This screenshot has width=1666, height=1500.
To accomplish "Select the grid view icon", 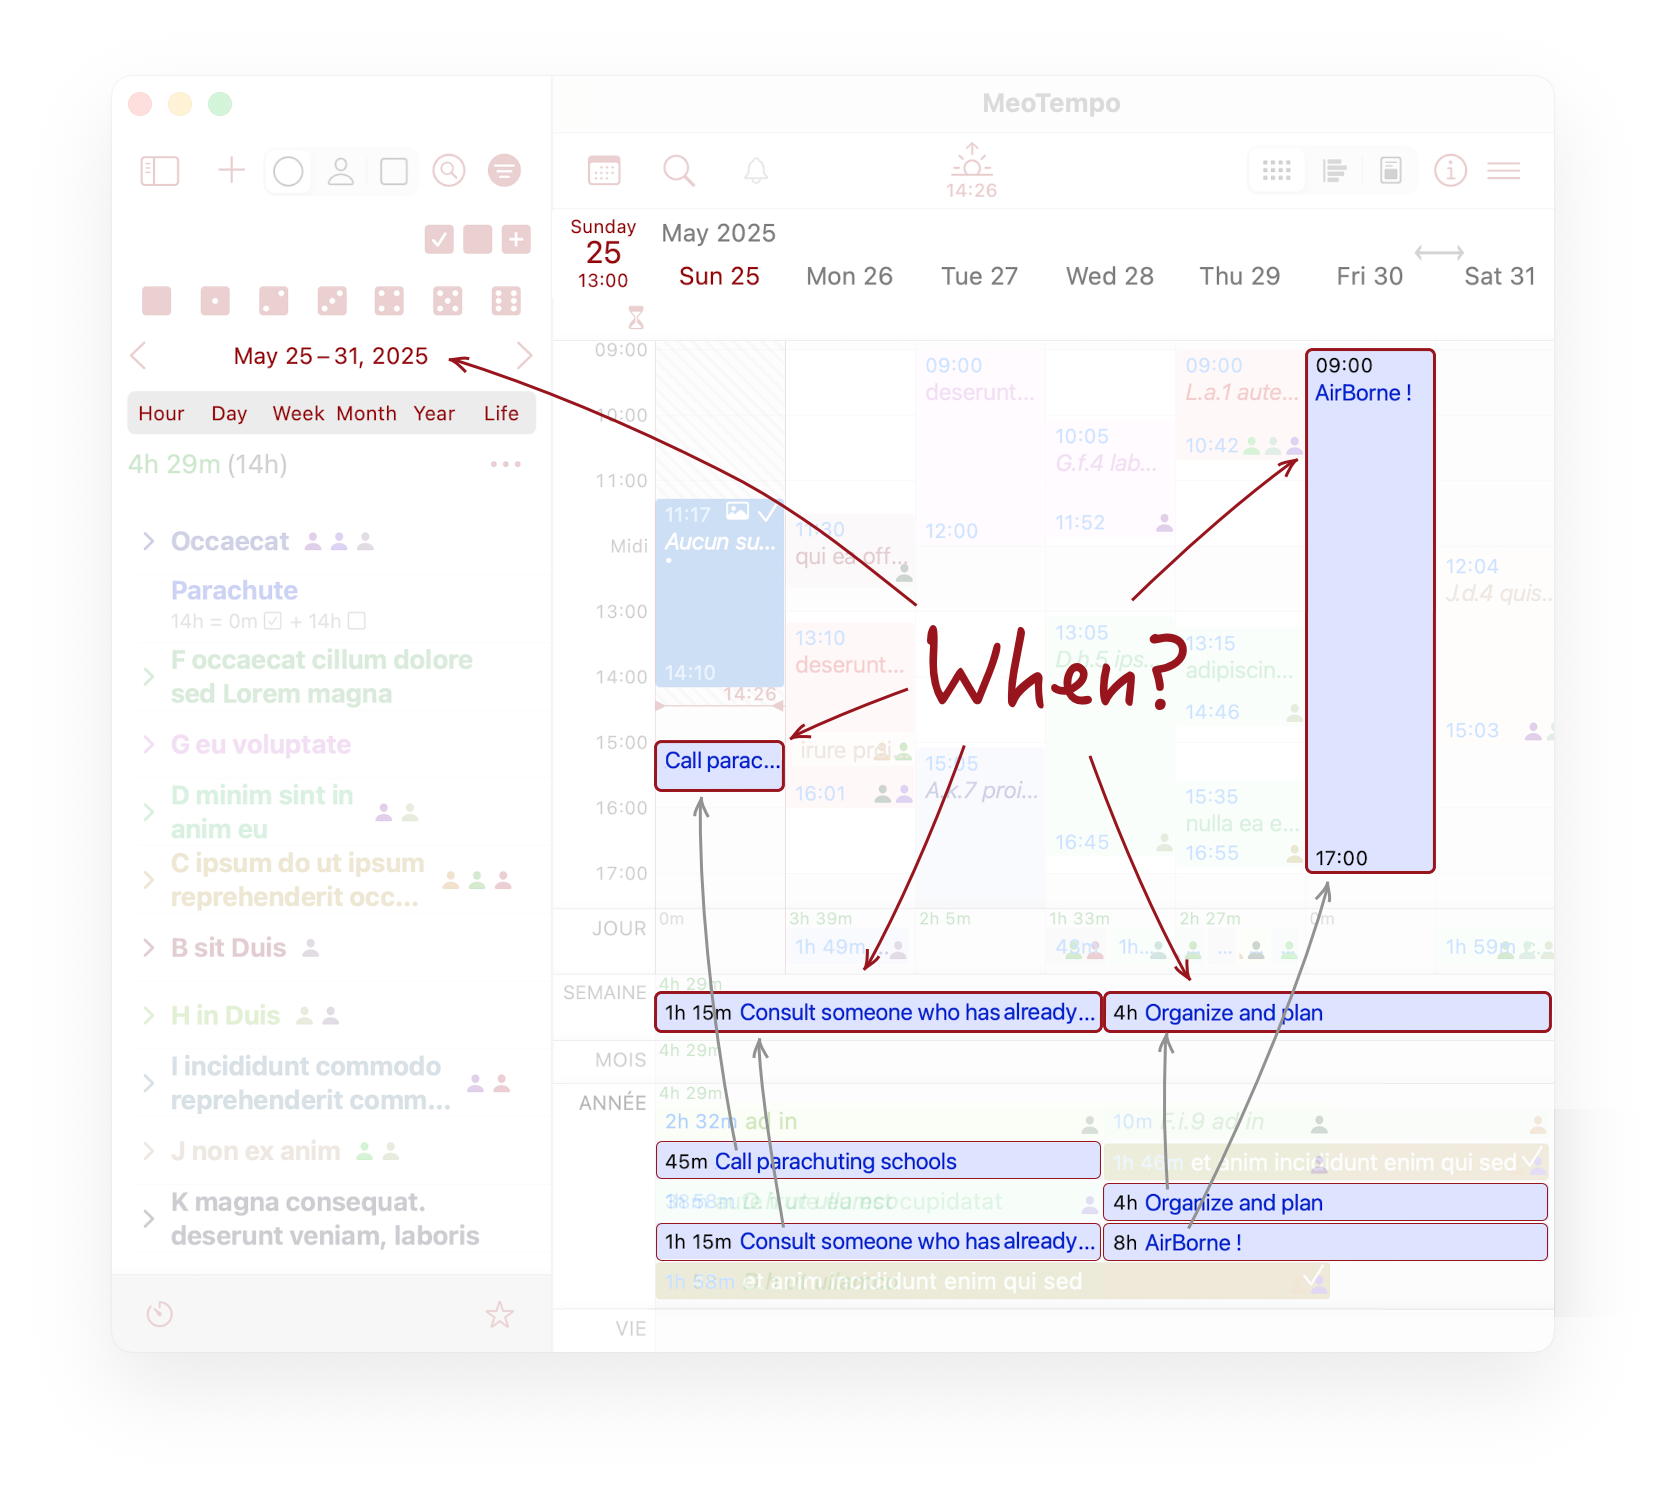I will coord(1277,171).
